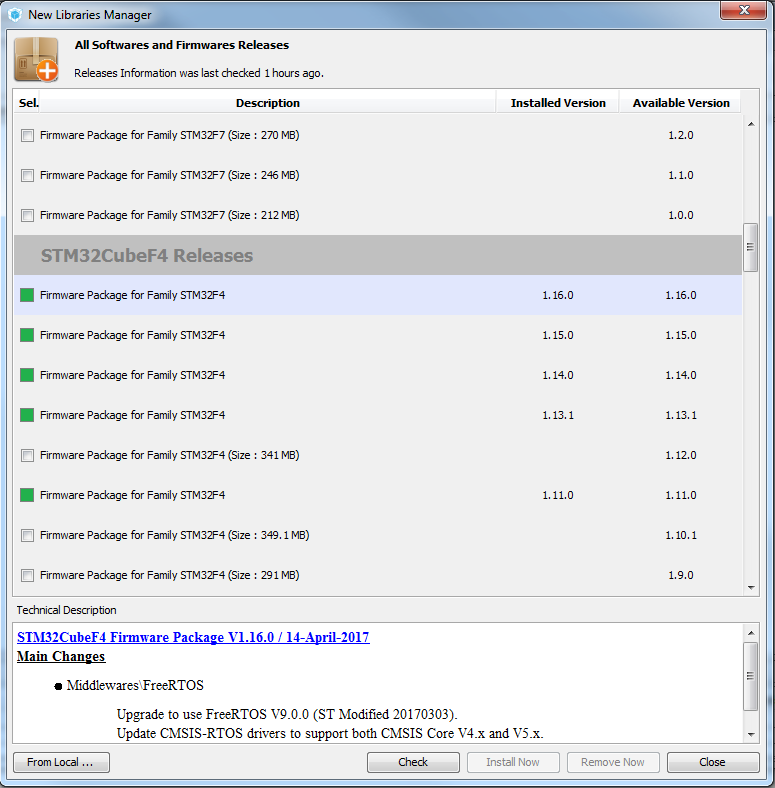Click installed version 1.14.0 cell
This screenshot has height=788, width=775.
click(557, 375)
